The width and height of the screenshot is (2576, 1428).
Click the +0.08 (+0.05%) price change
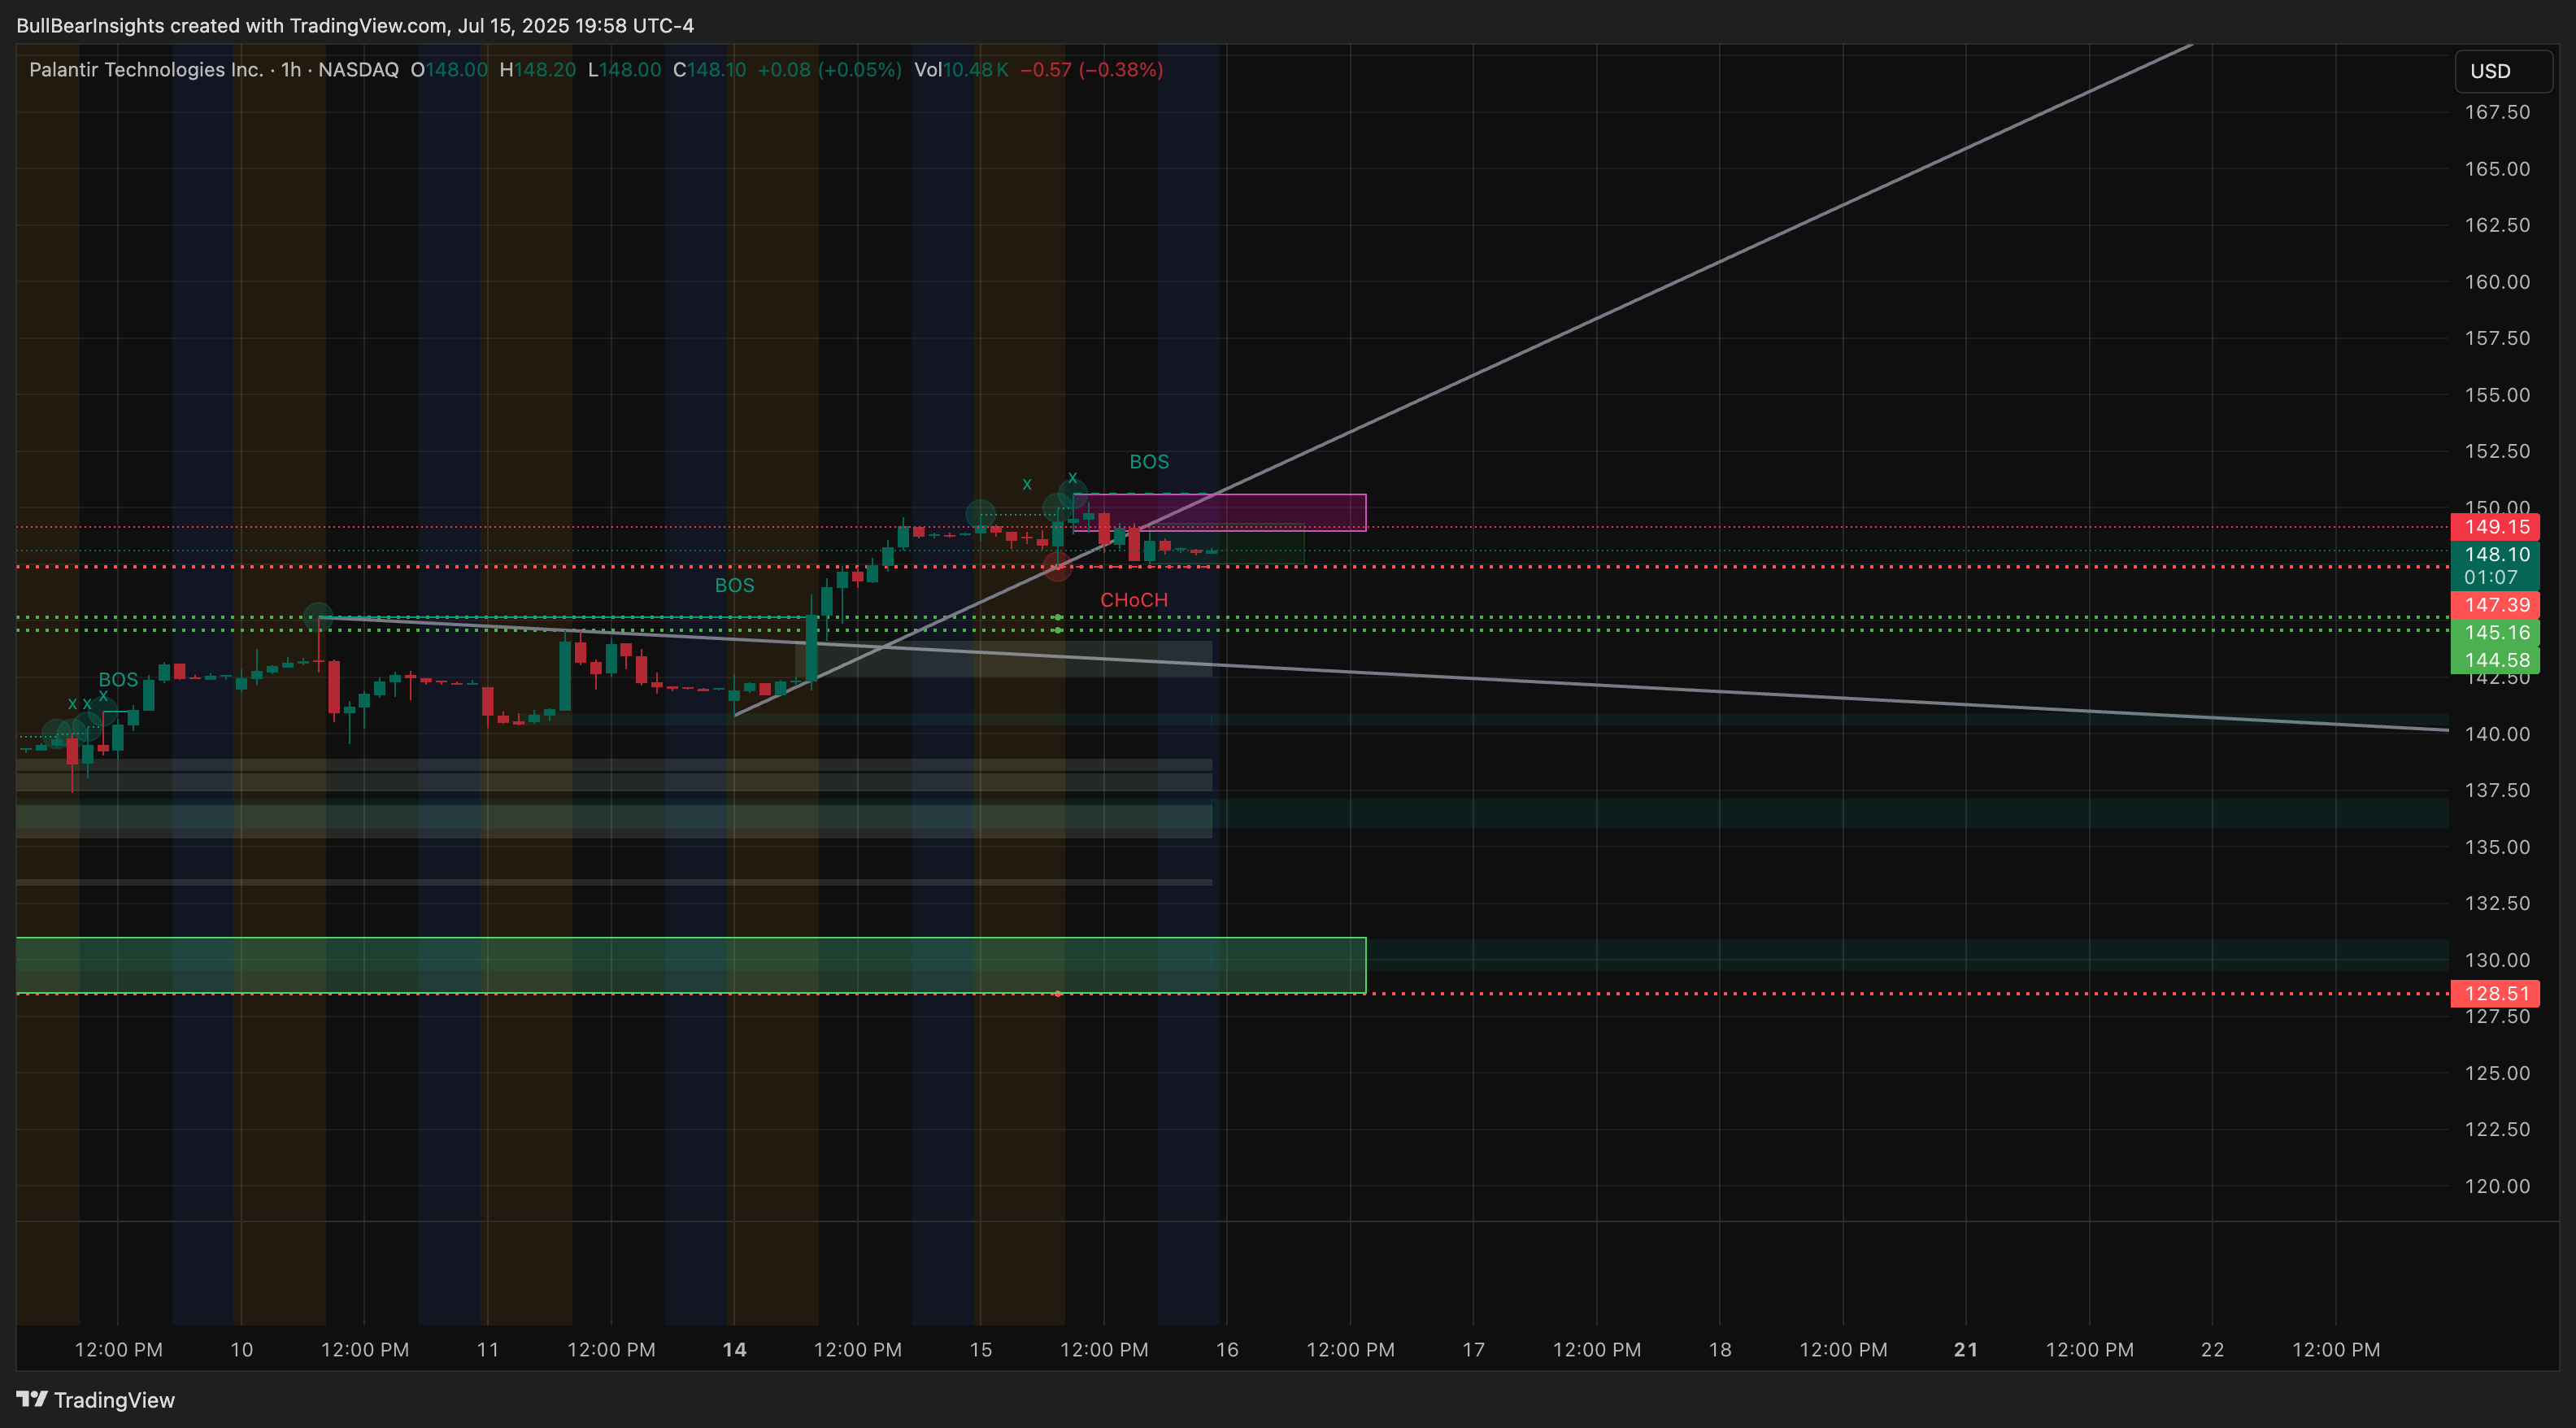829,70
